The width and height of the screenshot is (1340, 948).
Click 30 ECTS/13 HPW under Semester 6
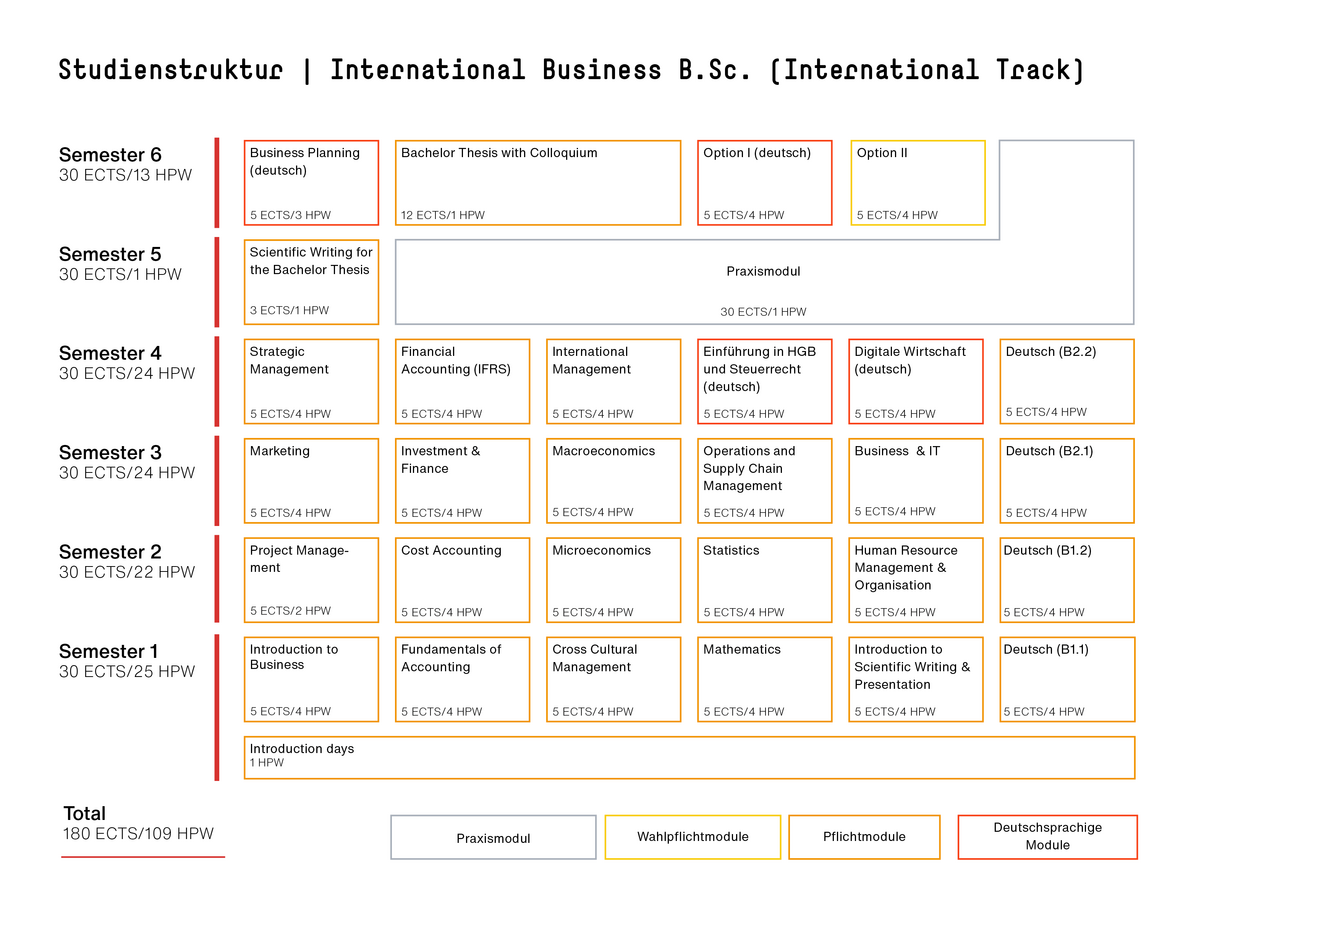click(125, 175)
